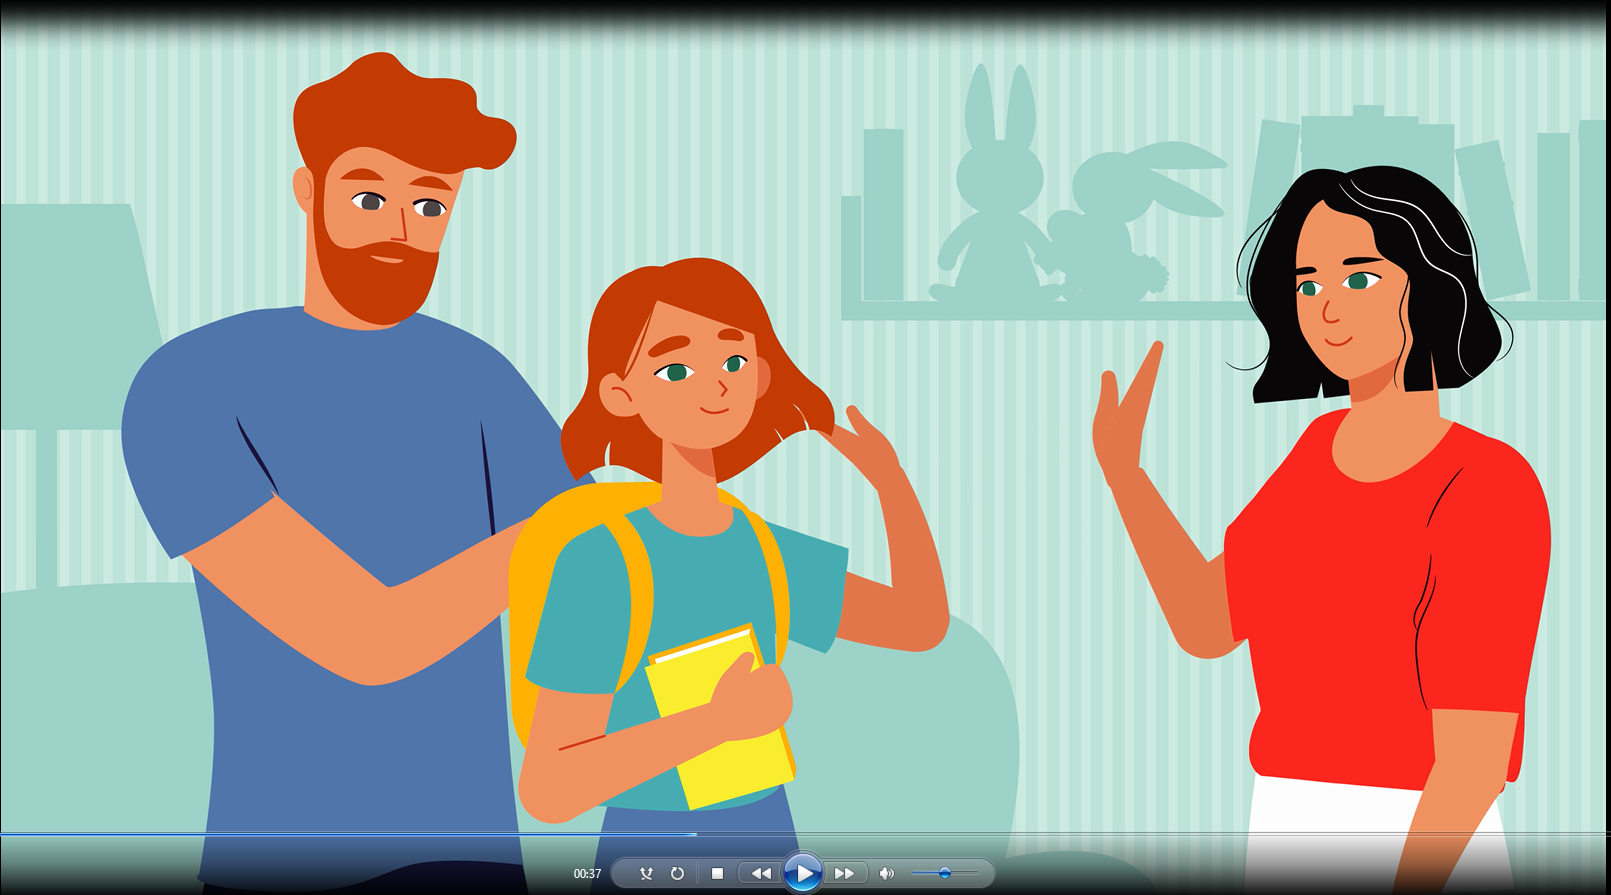1611x895 pixels.
Task: Set volume to maximum on volume track
Action: (x=976, y=873)
